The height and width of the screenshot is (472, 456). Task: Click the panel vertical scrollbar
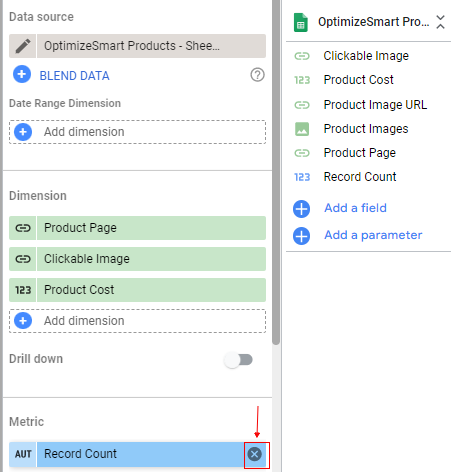click(x=276, y=172)
